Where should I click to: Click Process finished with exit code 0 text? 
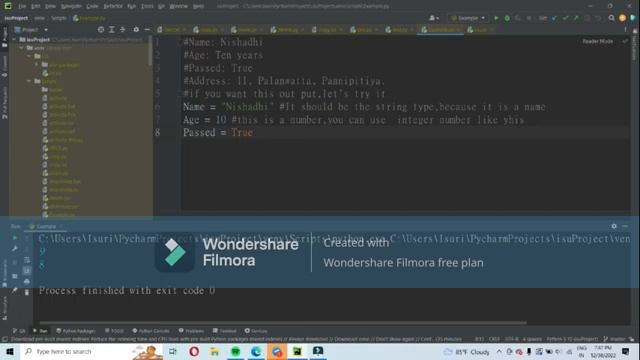[x=127, y=291]
